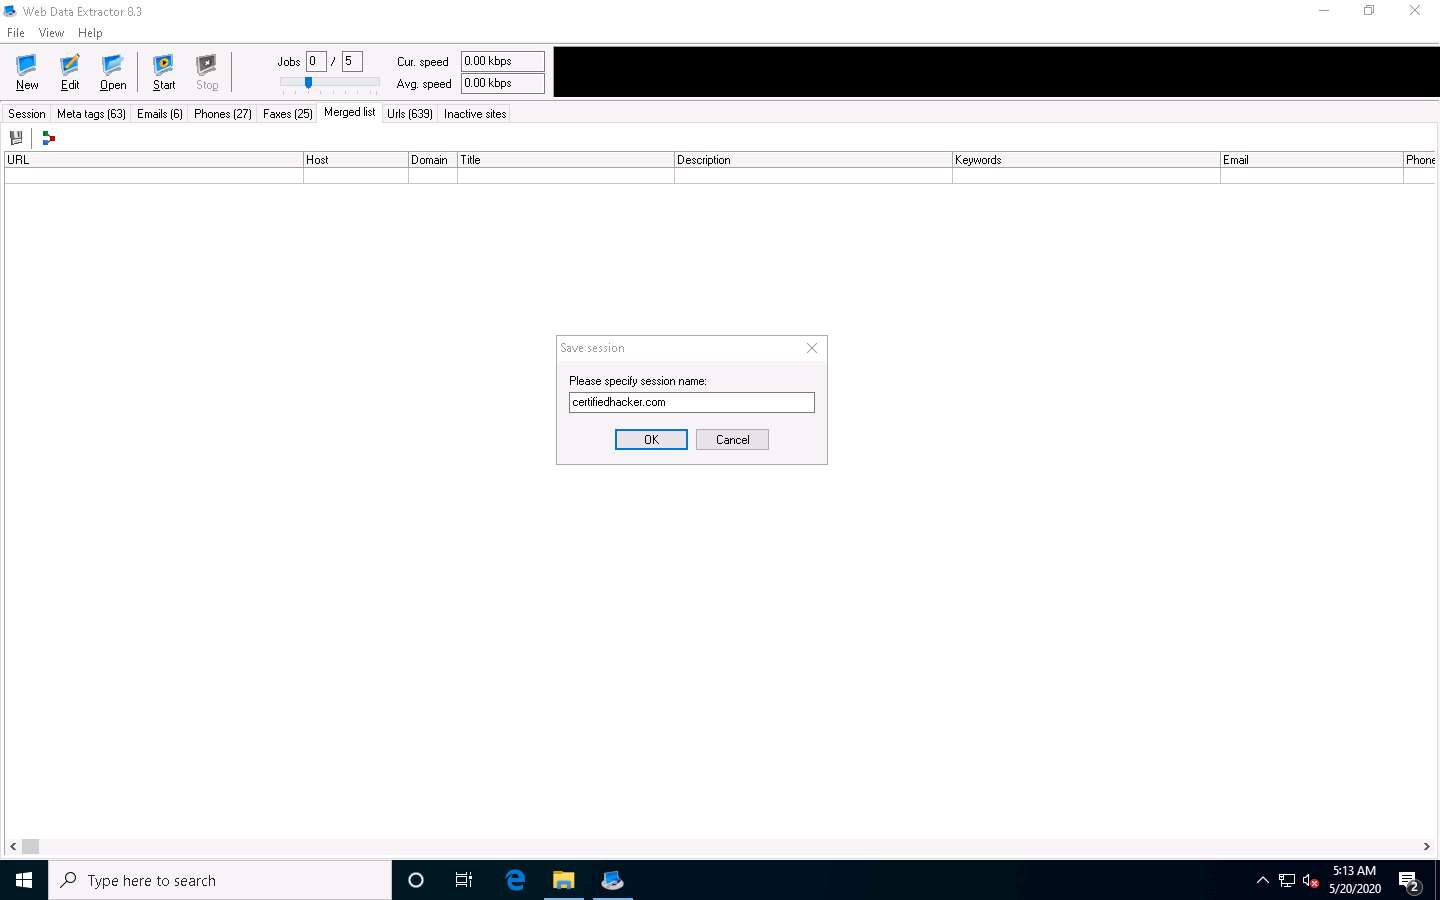Open Cortana from the taskbar
Screen dimensions: 1440x900
416,880
